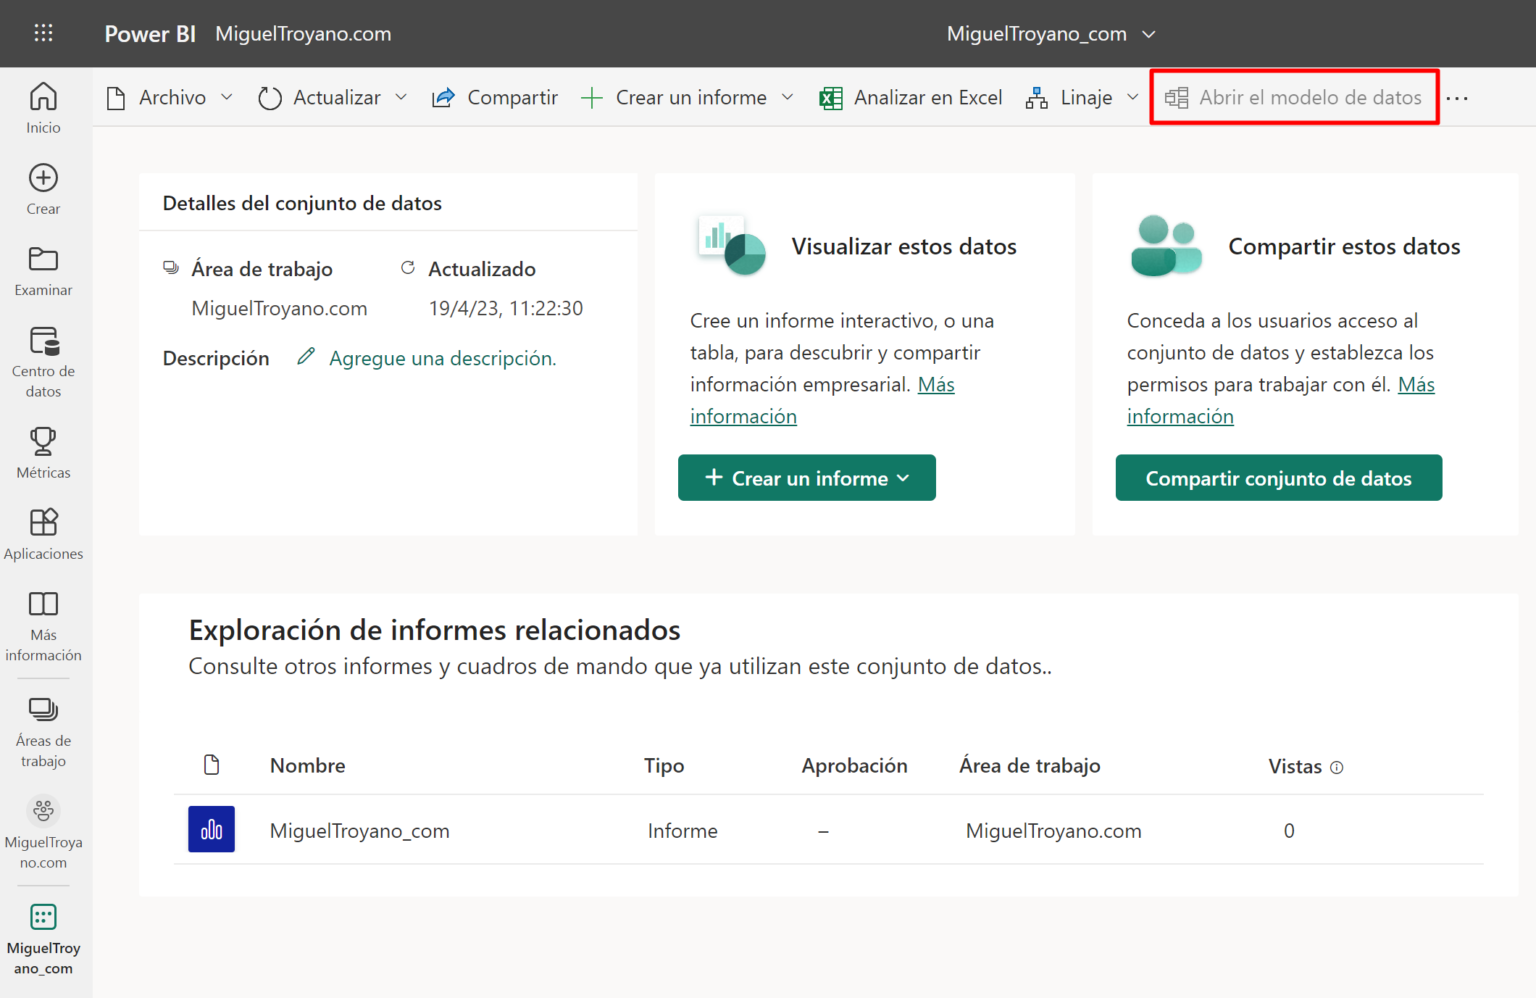Image resolution: width=1536 pixels, height=998 pixels.
Task: Click MiguelTroyano.com workspace cell in table
Action: (x=1054, y=831)
